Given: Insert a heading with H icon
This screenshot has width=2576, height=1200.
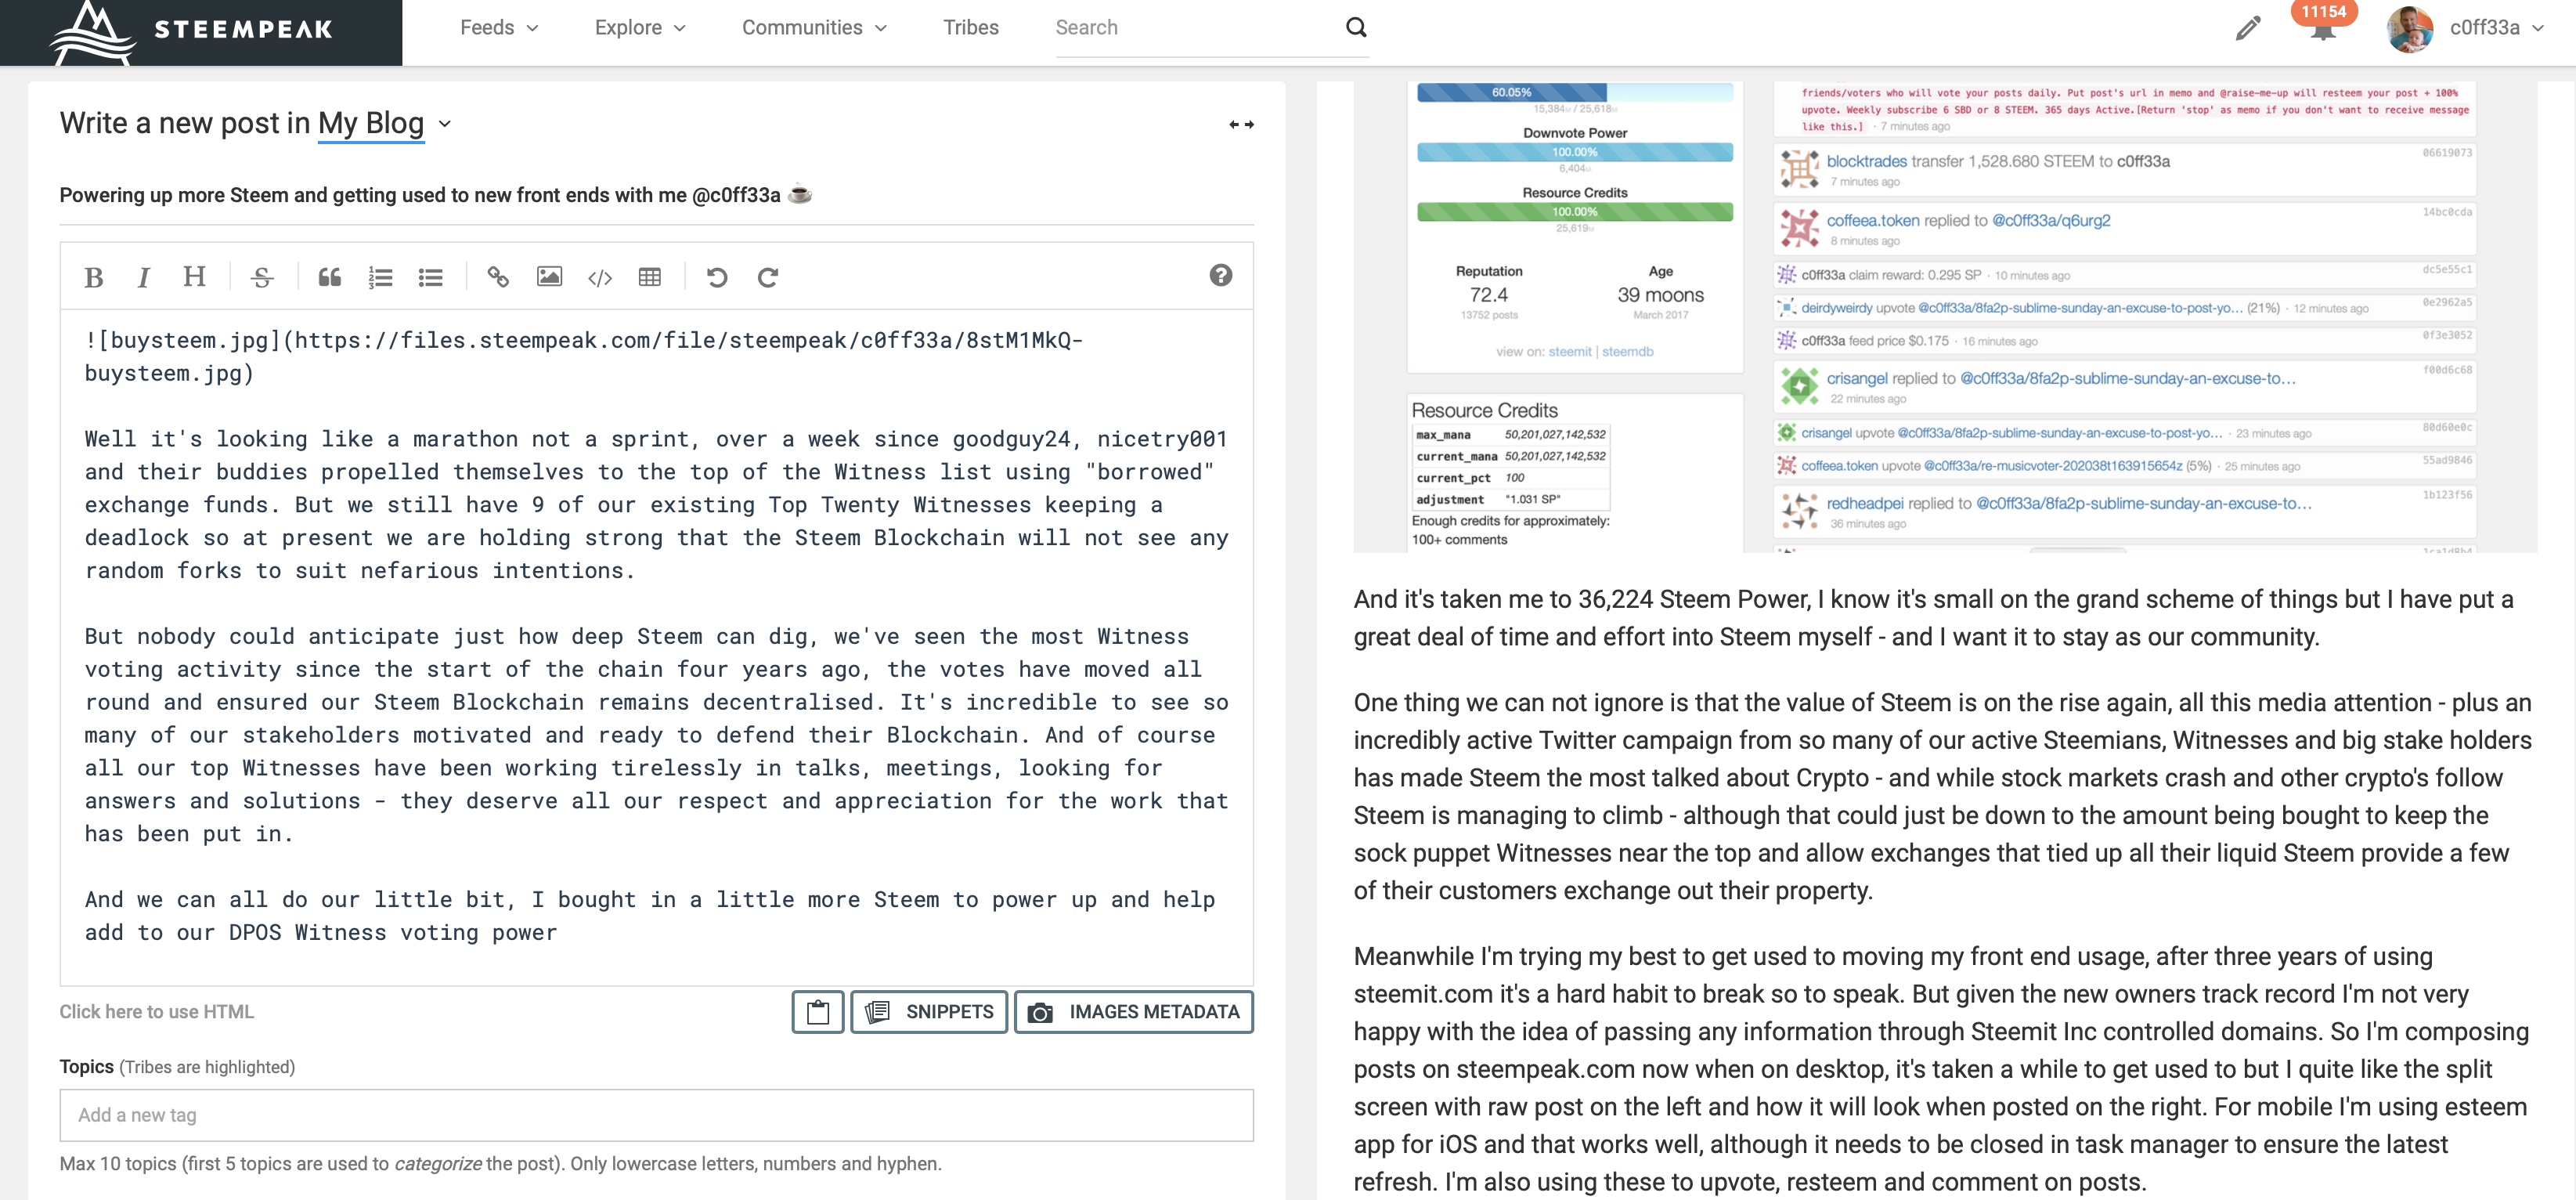Looking at the screenshot, I should click(194, 276).
